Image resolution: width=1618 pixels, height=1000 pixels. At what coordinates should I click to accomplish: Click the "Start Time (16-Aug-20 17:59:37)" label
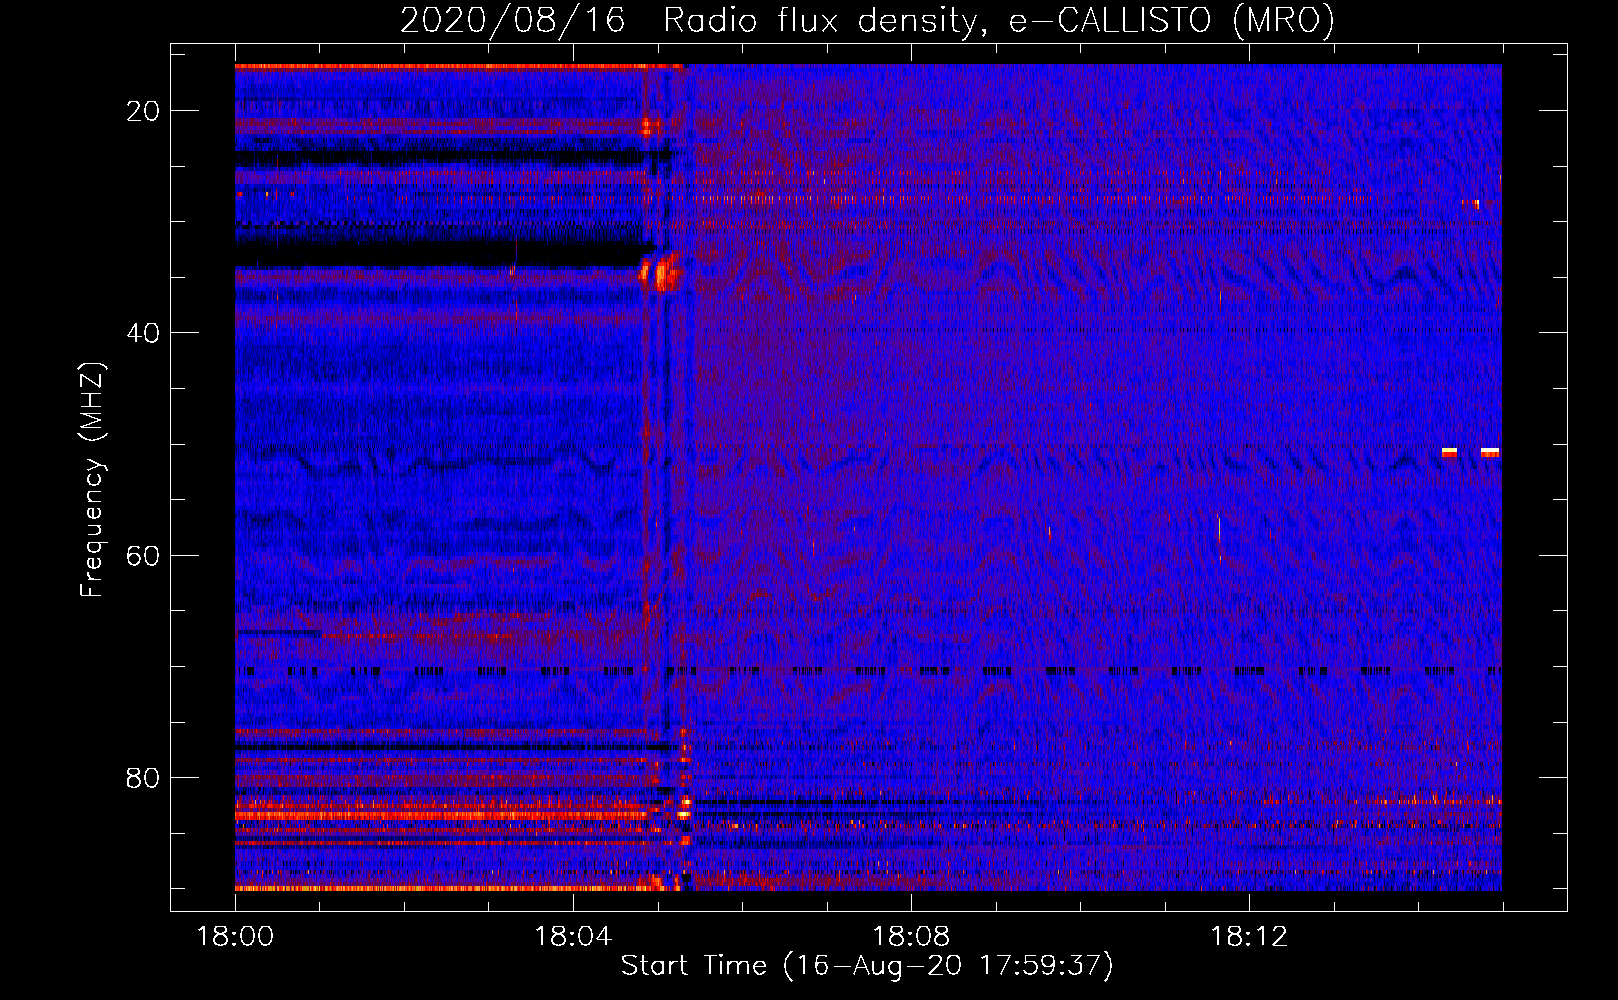coord(867,966)
